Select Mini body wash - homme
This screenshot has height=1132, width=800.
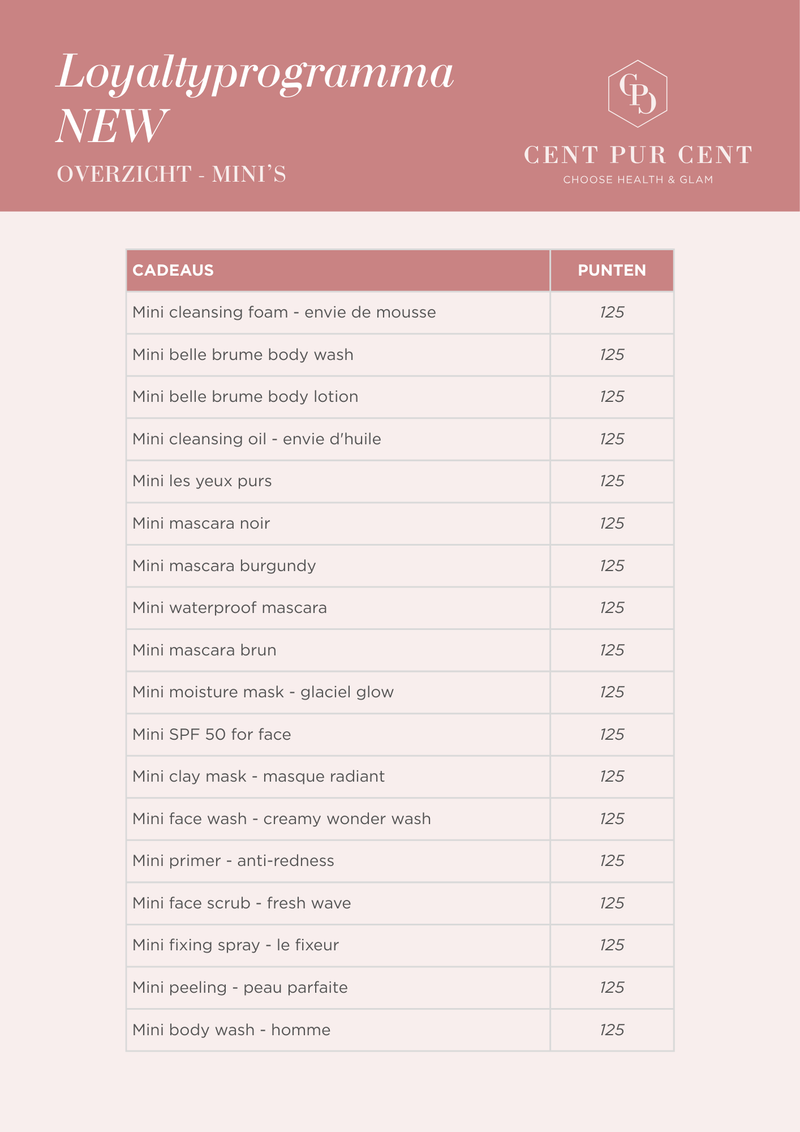click(x=231, y=1030)
